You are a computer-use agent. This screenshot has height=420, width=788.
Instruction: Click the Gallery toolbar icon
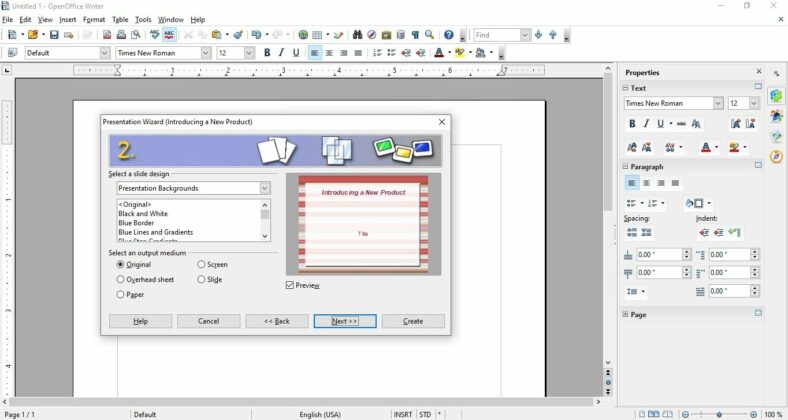tap(386, 35)
